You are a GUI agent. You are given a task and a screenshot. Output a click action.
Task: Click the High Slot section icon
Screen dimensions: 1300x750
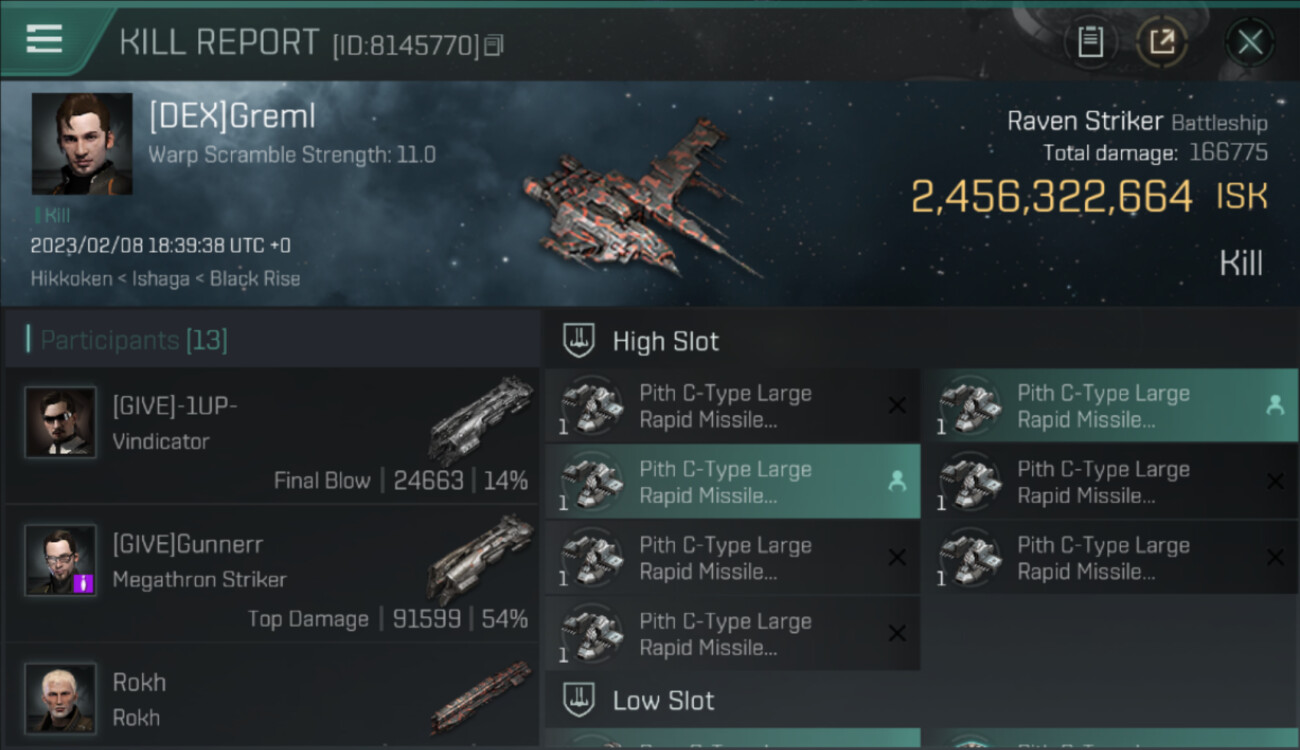coord(579,341)
